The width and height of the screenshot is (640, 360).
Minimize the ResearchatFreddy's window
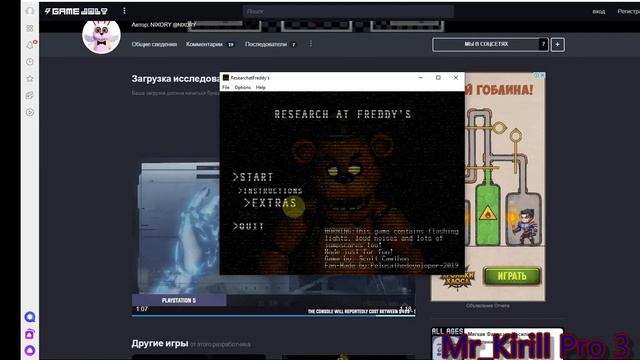click(x=421, y=78)
